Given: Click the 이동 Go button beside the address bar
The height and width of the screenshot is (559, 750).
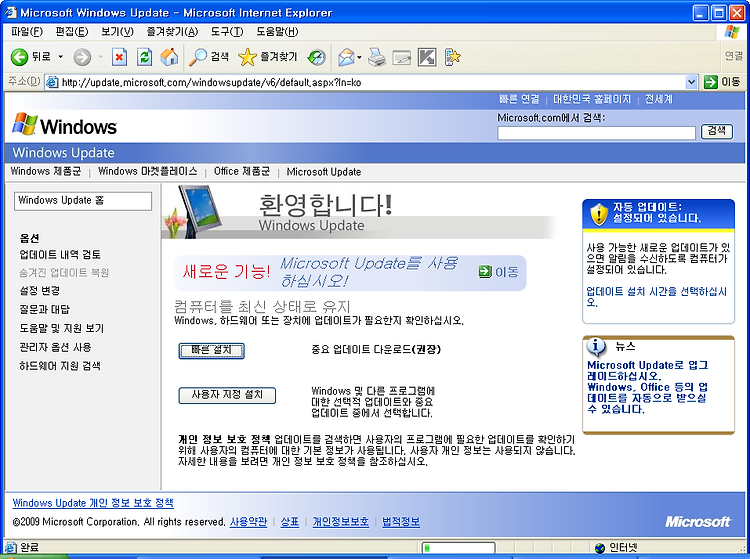Looking at the screenshot, I should pos(722,82).
